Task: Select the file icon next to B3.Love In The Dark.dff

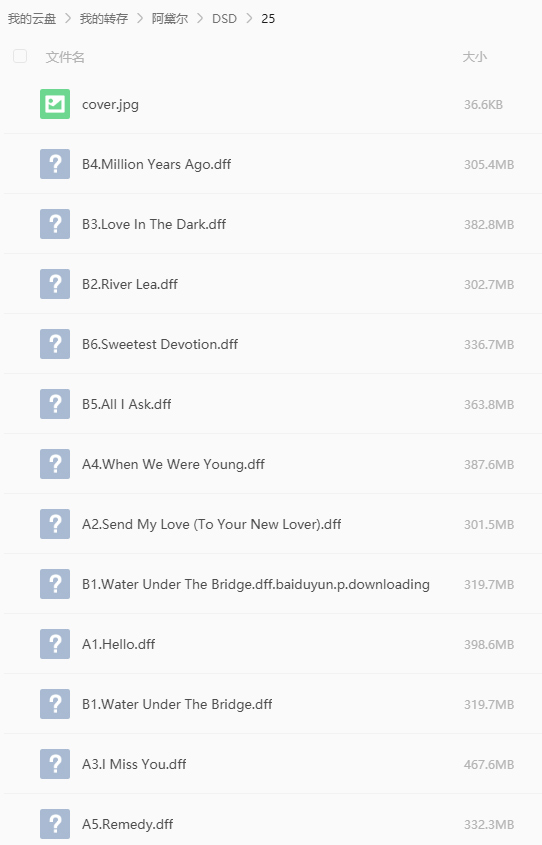Action: tap(55, 224)
